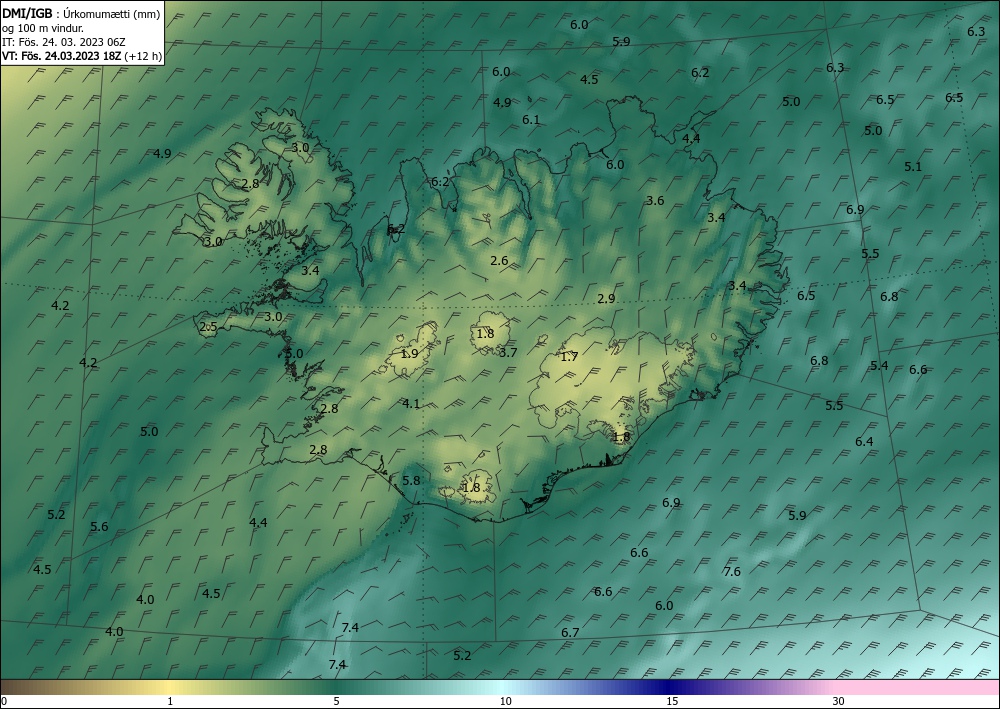This screenshot has height=709, width=1000.
Task: Click the 7.6 precipitation value on the map
Action: (732, 571)
